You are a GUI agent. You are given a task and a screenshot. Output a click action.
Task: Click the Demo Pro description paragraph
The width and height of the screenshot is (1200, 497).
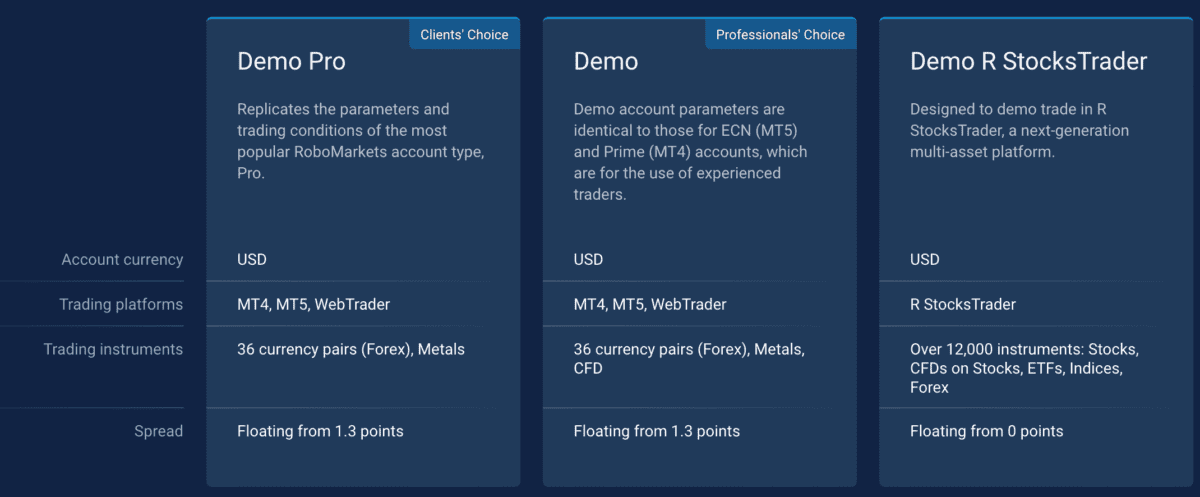(x=343, y=141)
